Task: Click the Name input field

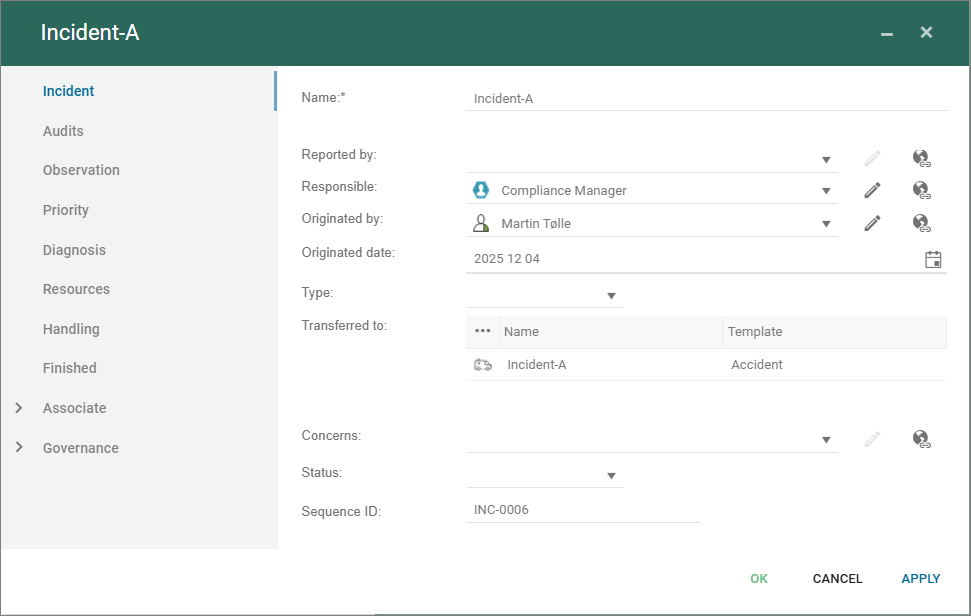Action: [x=705, y=99]
